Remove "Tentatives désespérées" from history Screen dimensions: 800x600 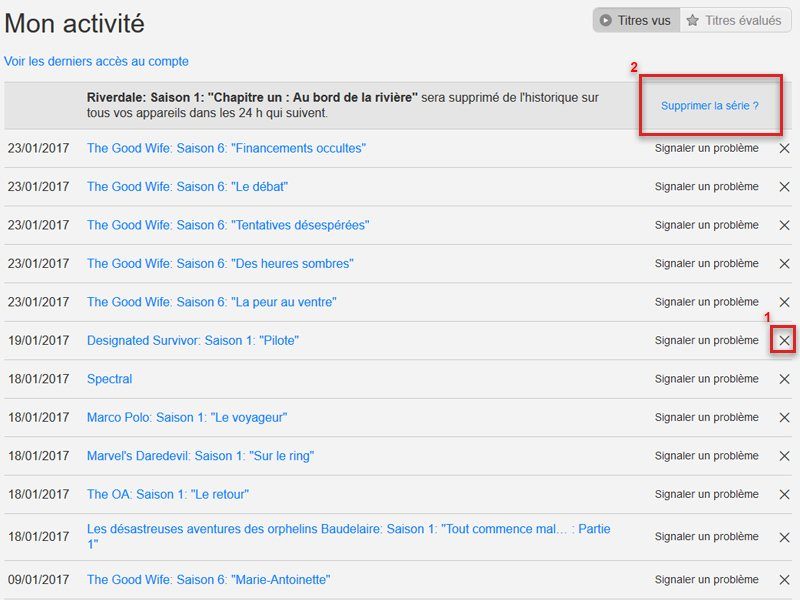pyautogui.click(x=784, y=225)
